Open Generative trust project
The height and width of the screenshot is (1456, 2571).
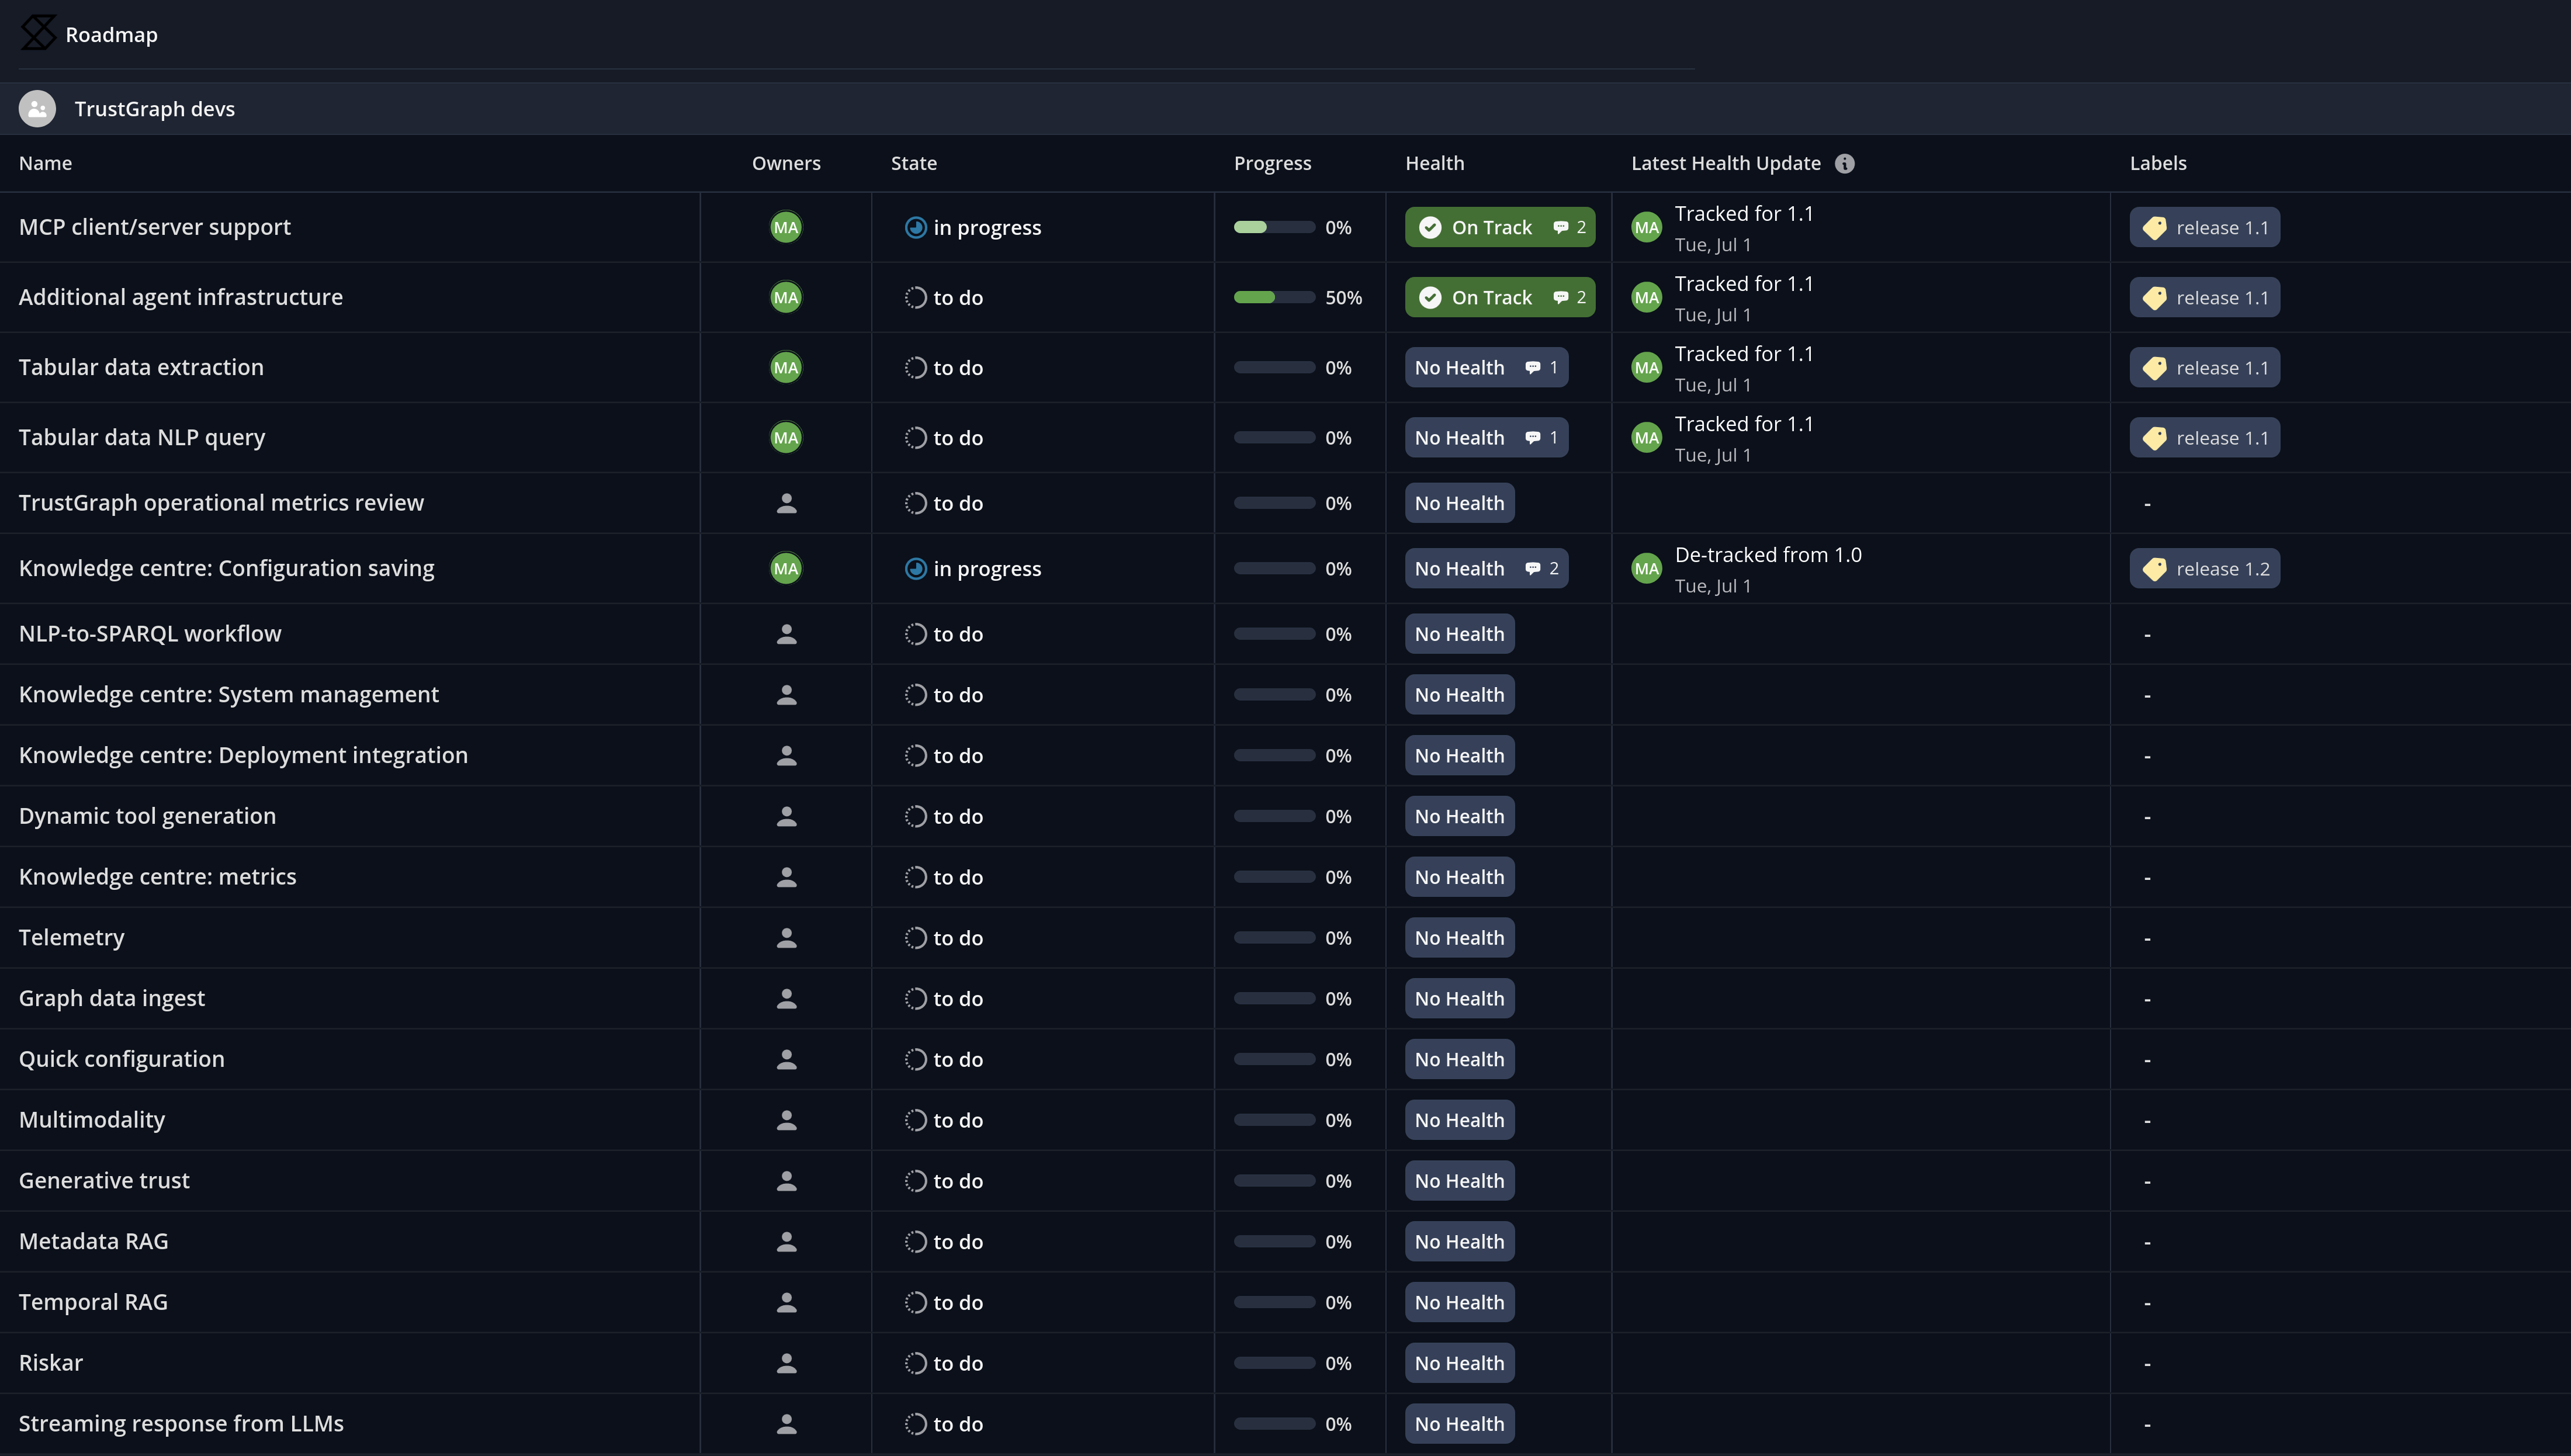click(x=104, y=1180)
